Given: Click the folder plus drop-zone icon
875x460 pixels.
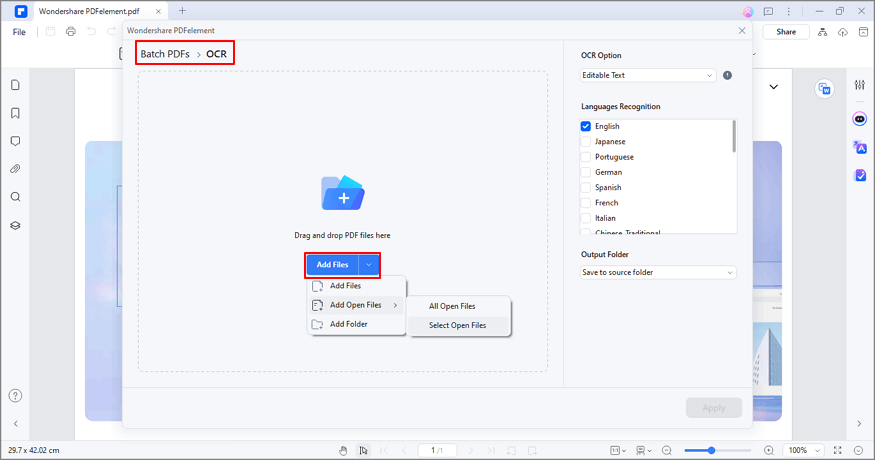Looking at the screenshot, I should point(343,193).
